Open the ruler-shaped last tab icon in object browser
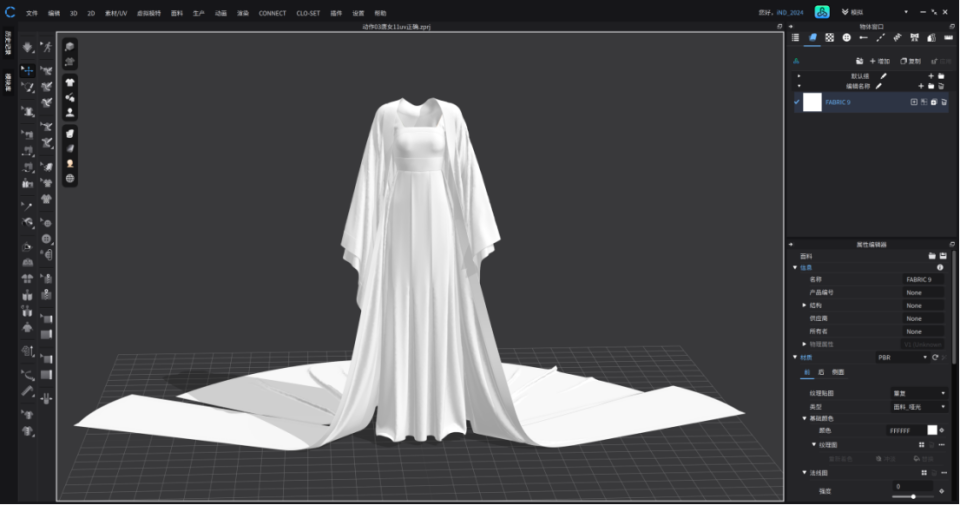 [948, 38]
